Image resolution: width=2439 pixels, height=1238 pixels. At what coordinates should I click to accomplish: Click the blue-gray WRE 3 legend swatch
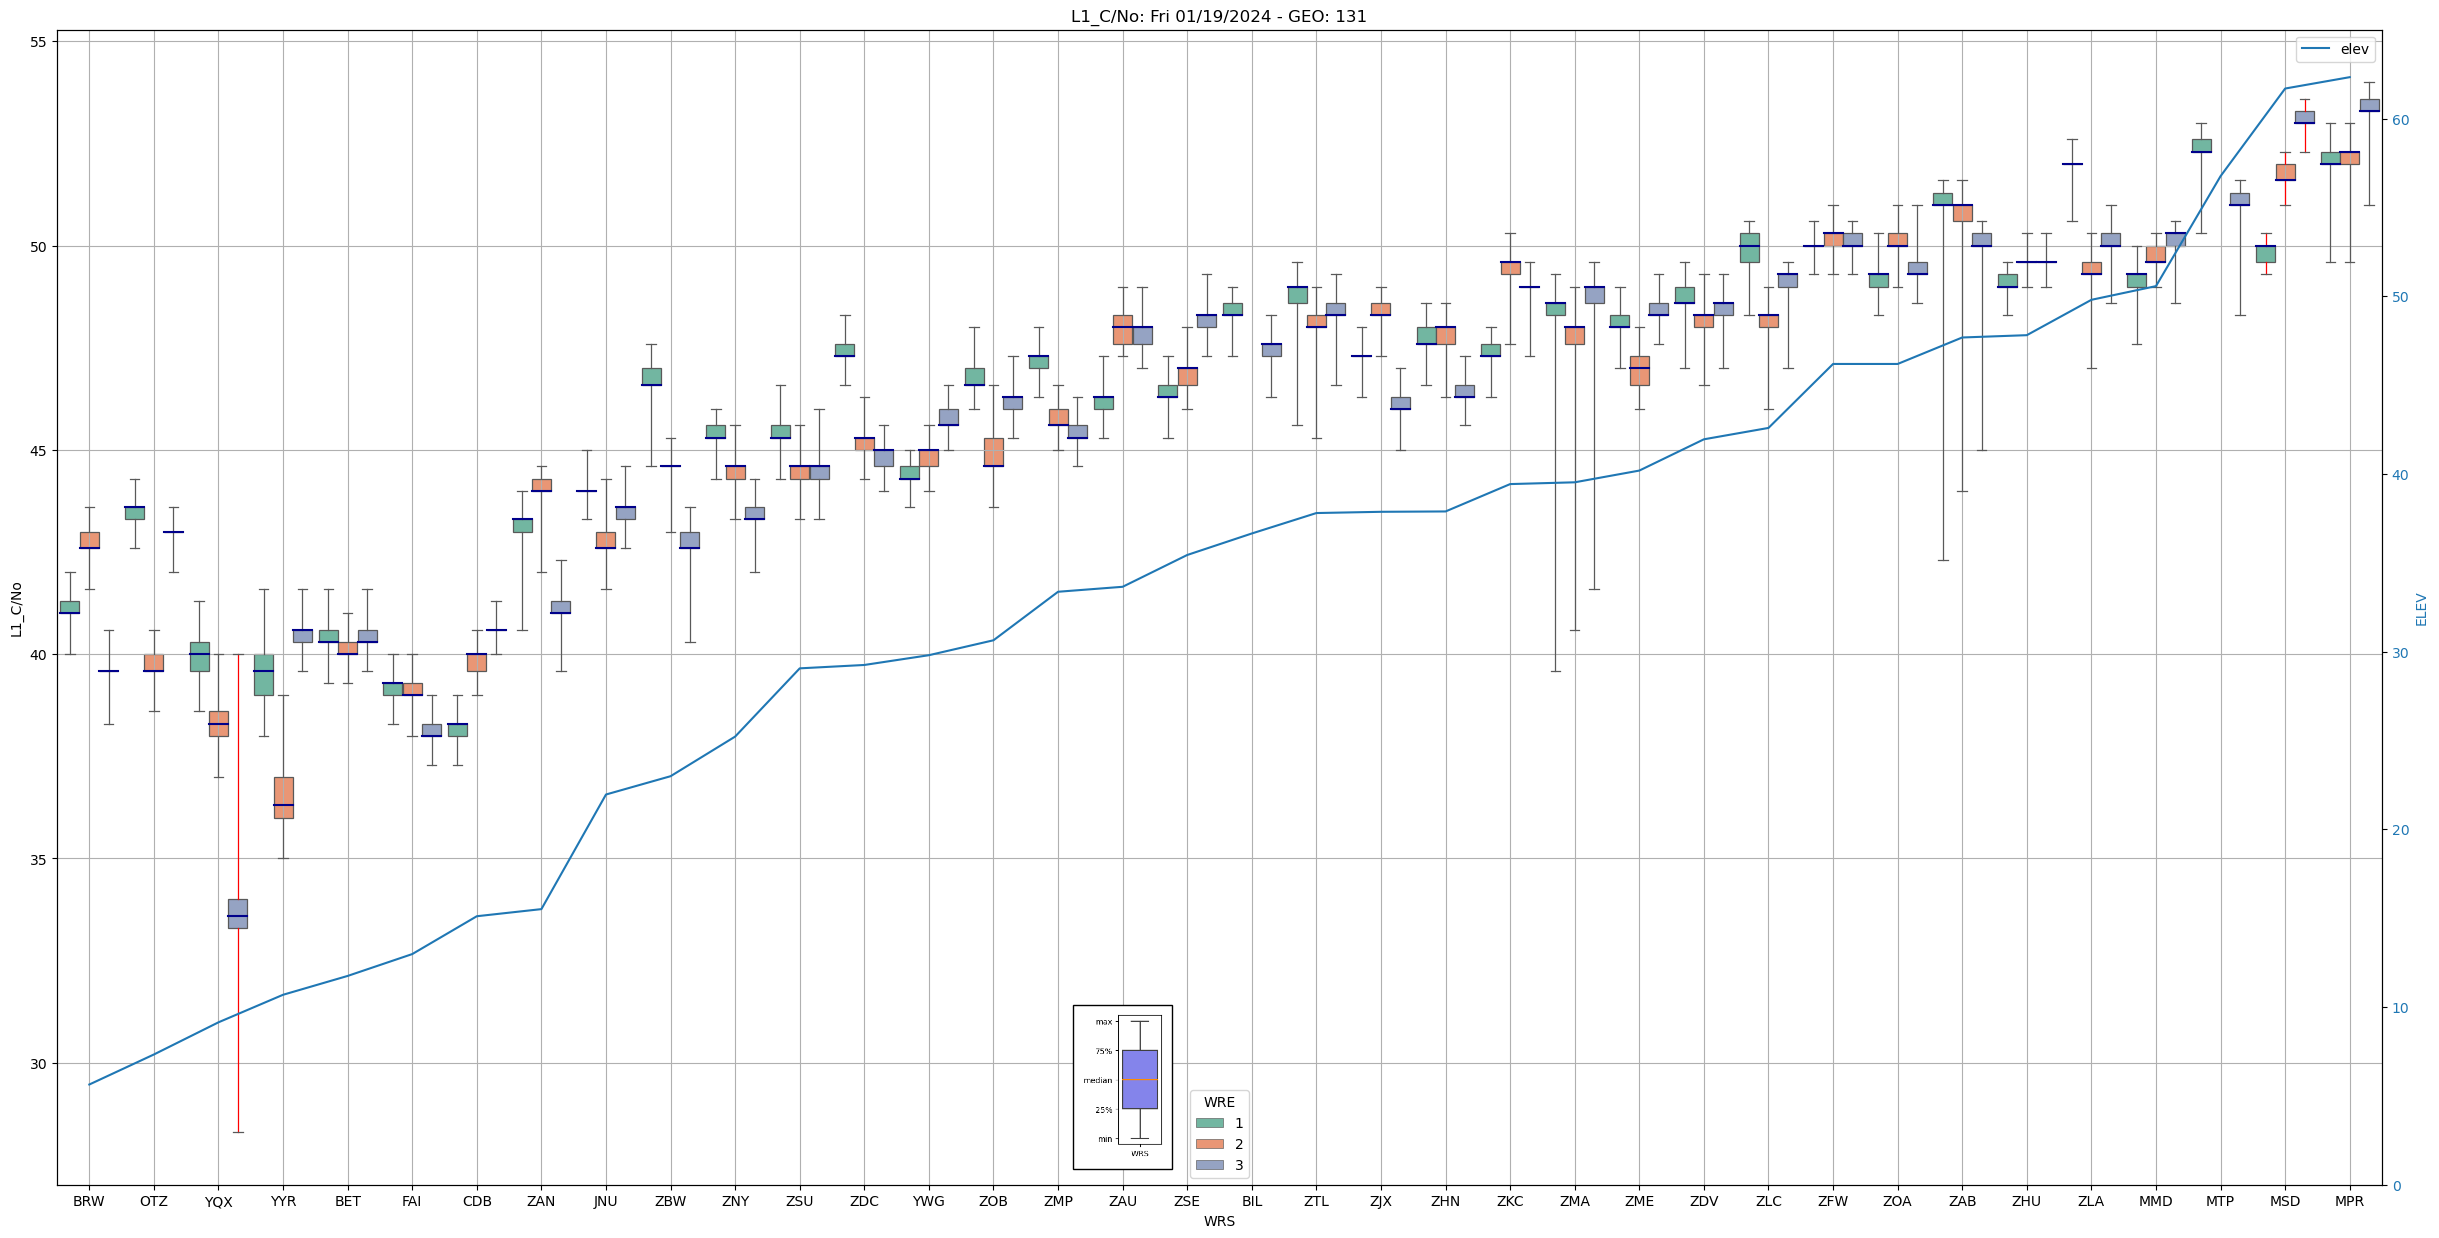[1209, 1165]
